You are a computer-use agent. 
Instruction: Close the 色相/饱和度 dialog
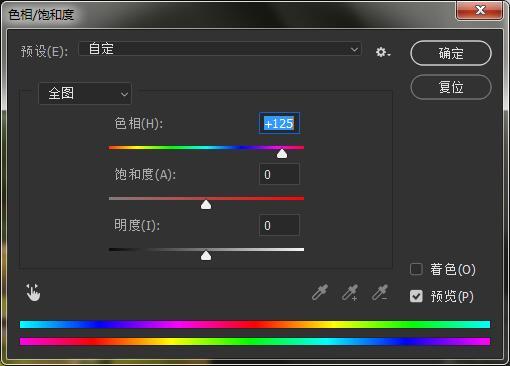(x=479, y=10)
